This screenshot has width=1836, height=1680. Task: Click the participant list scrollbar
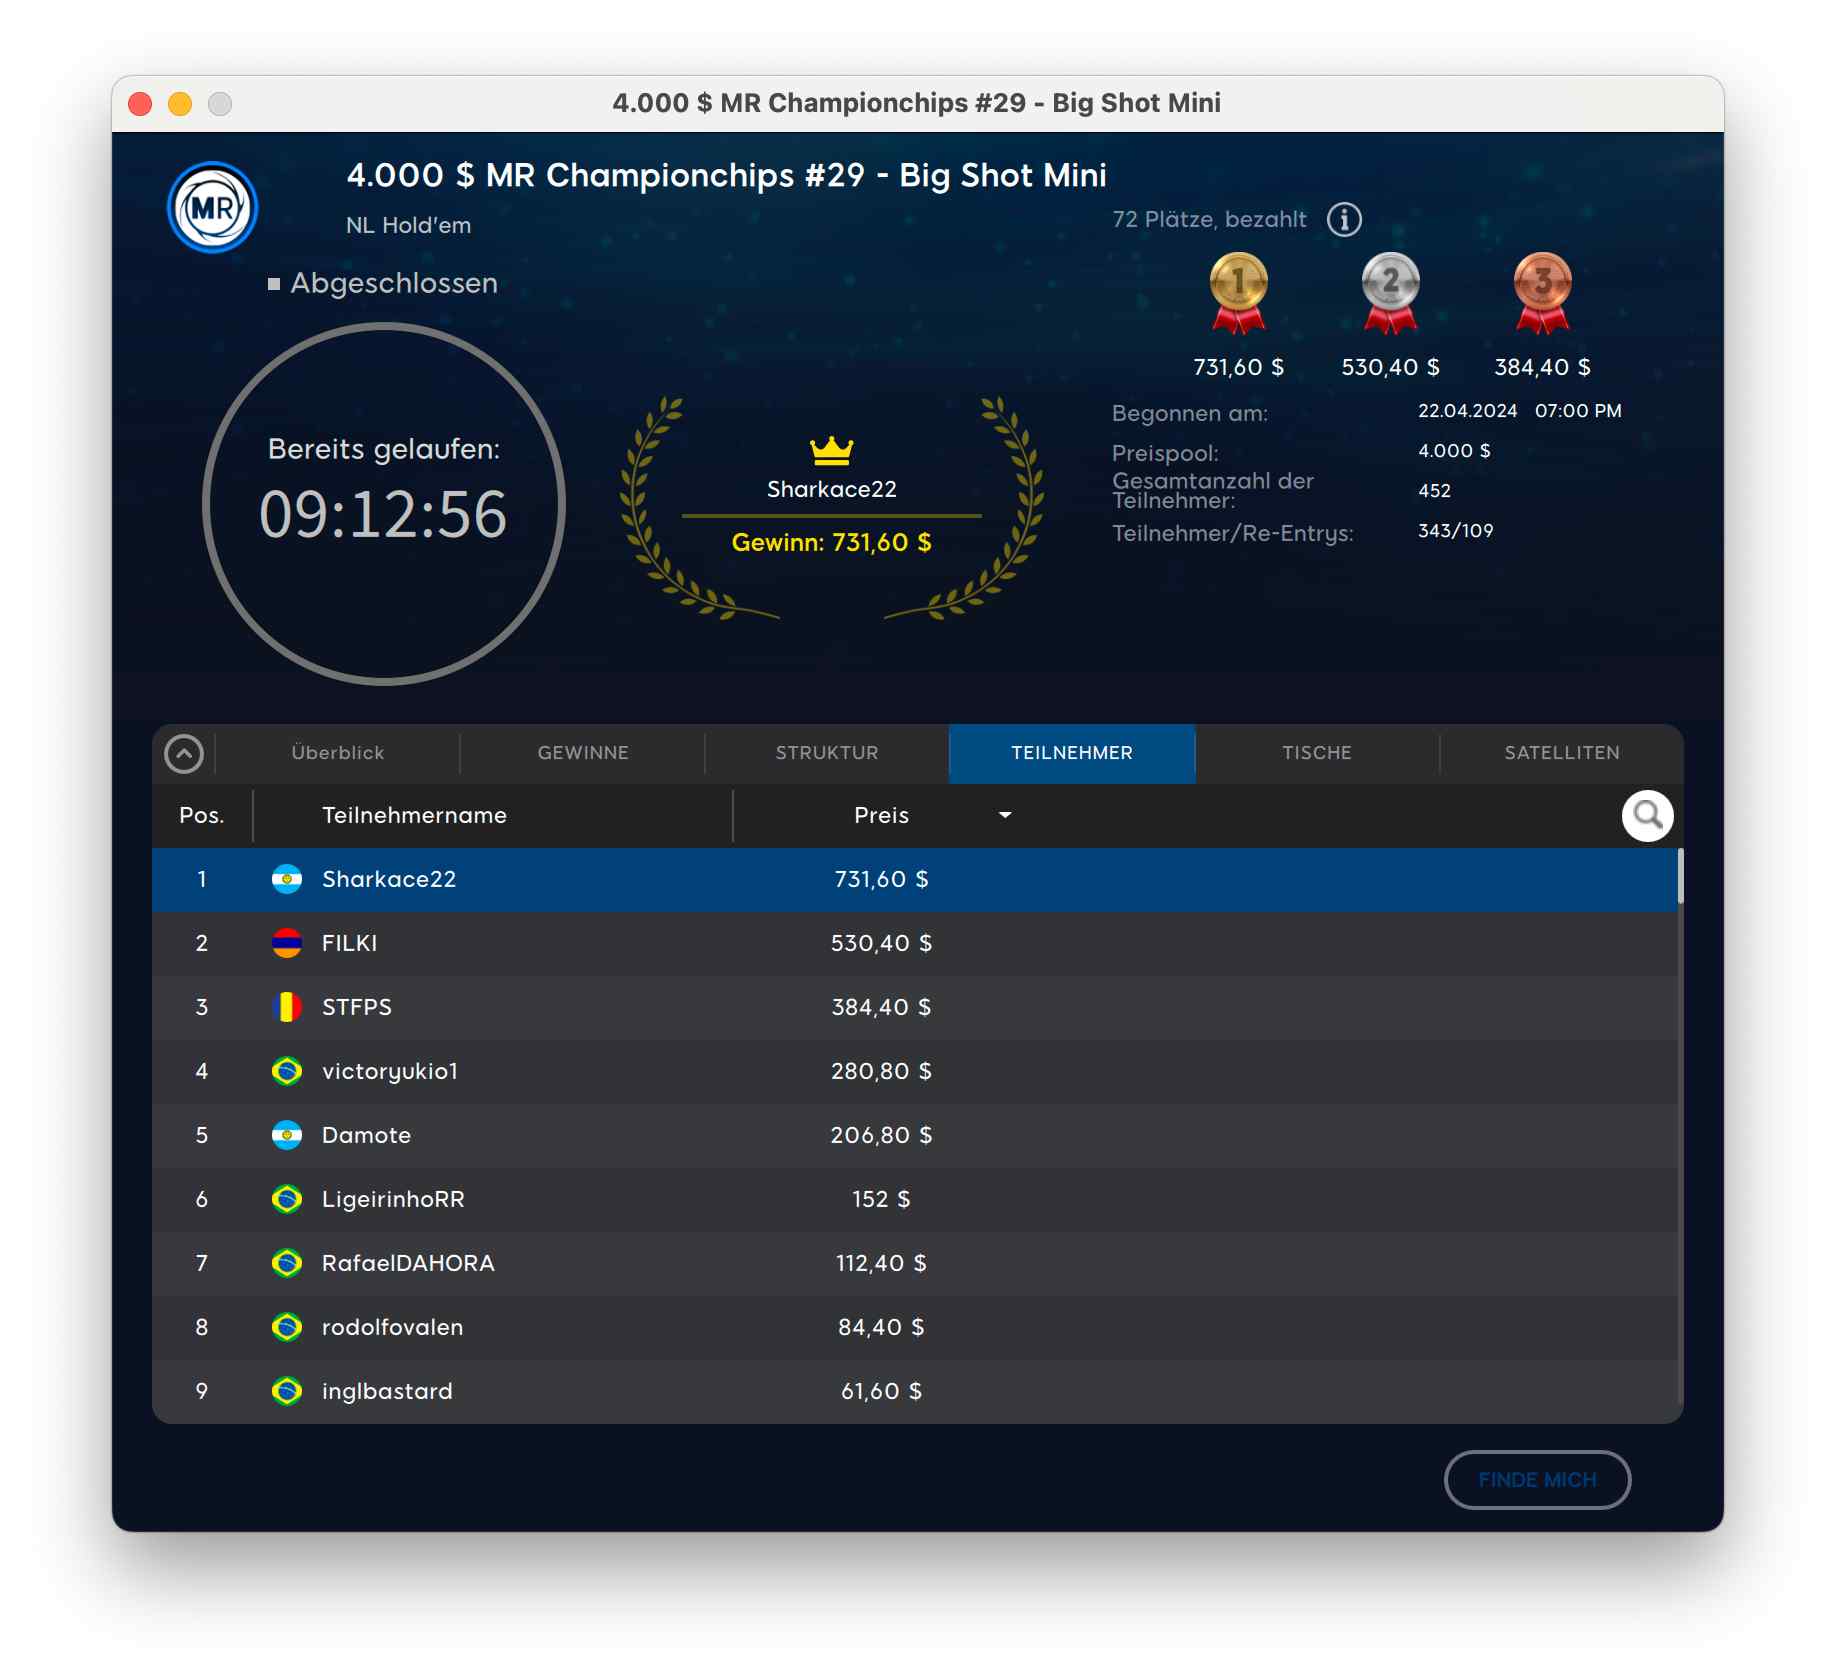(1680, 876)
